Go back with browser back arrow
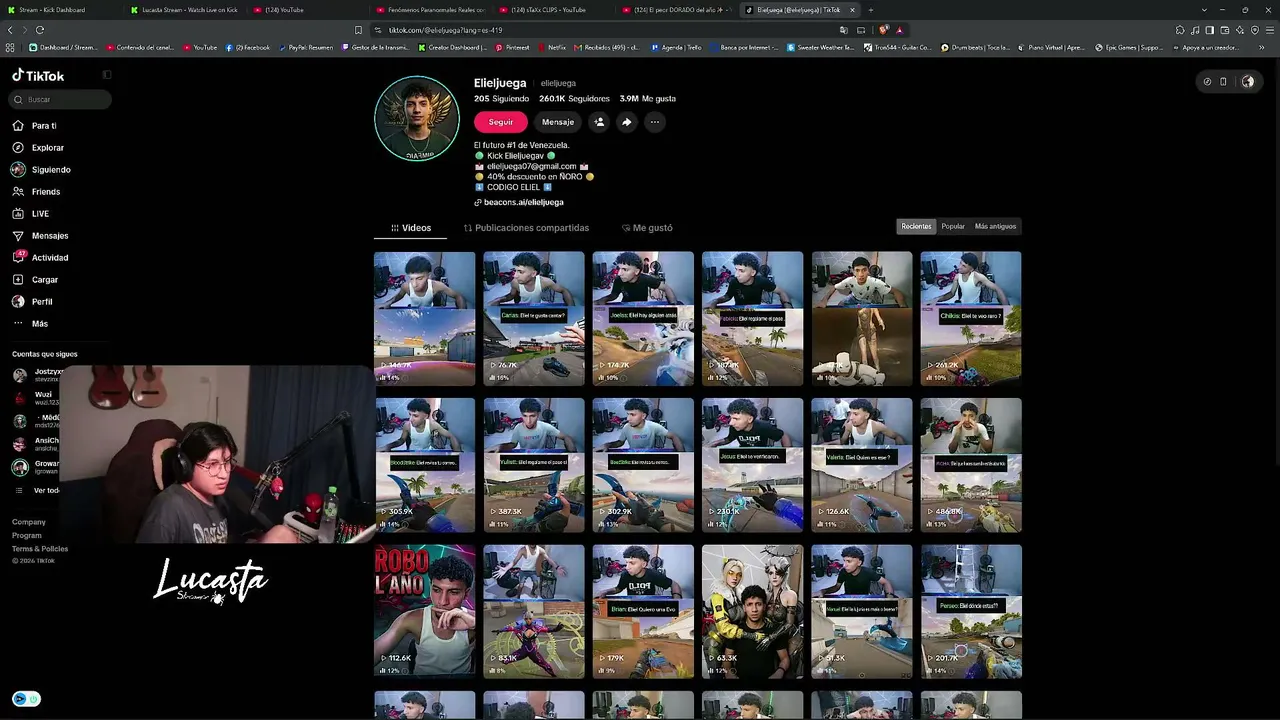Image resolution: width=1280 pixels, height=720 pixels. click(11, 30)
